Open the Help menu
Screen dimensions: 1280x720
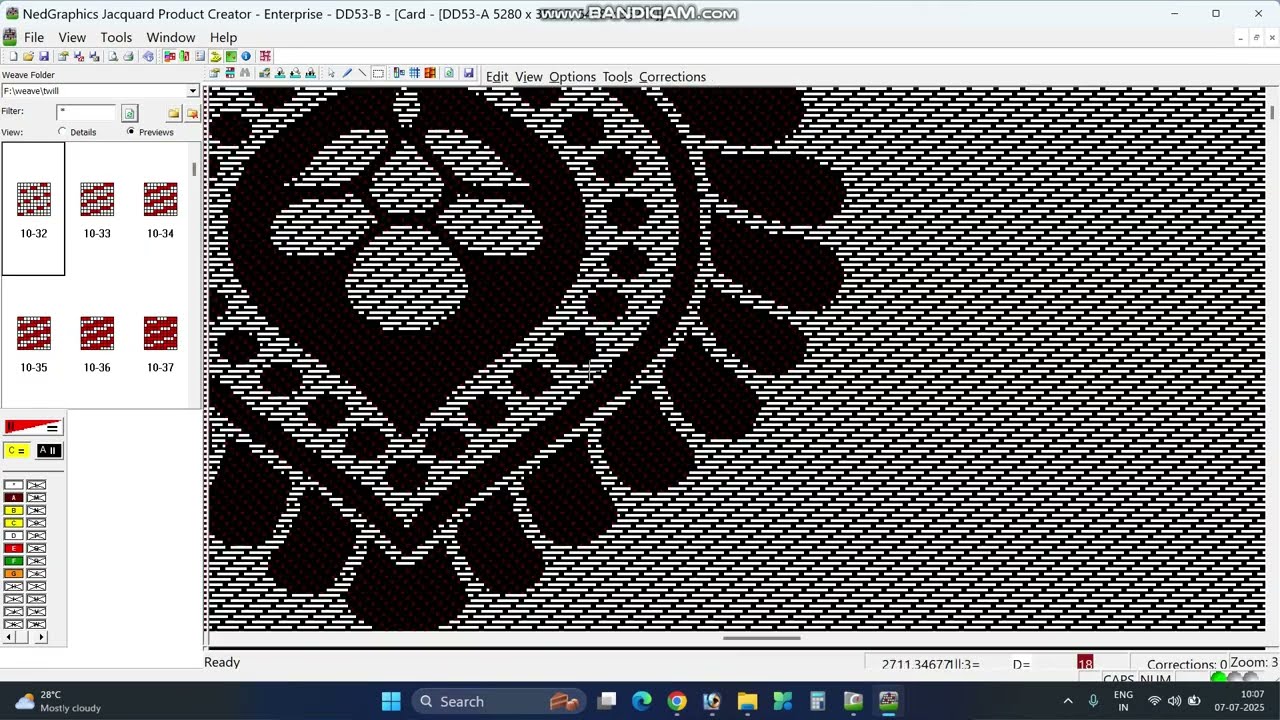coord(223,37)
